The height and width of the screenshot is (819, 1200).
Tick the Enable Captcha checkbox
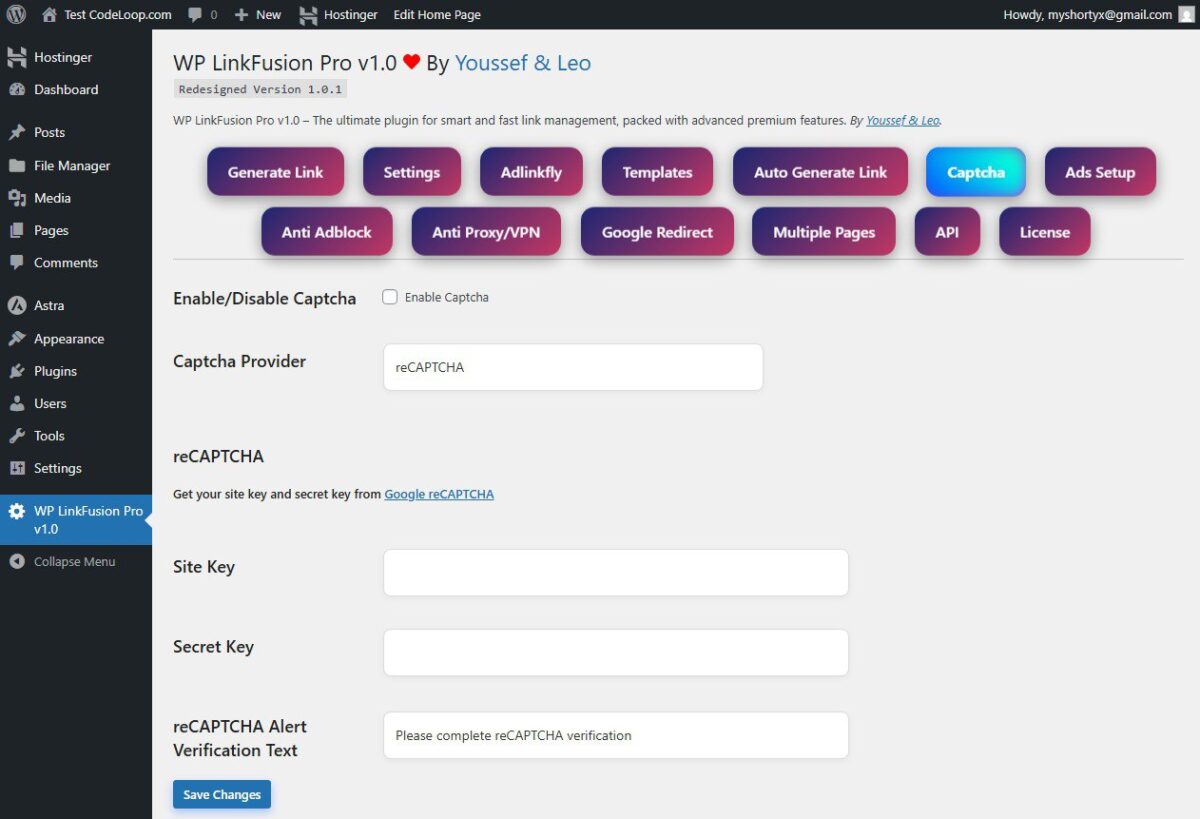coord(390,297)
